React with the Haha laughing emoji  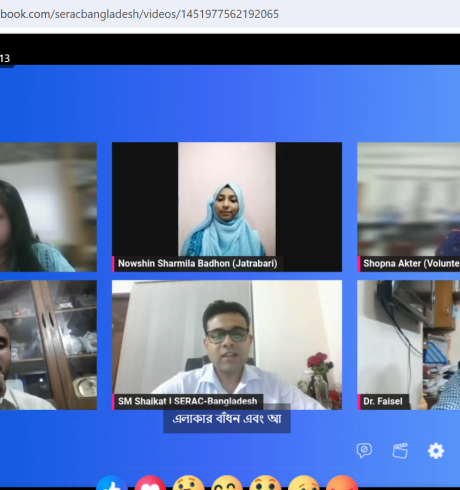[227, 483]
